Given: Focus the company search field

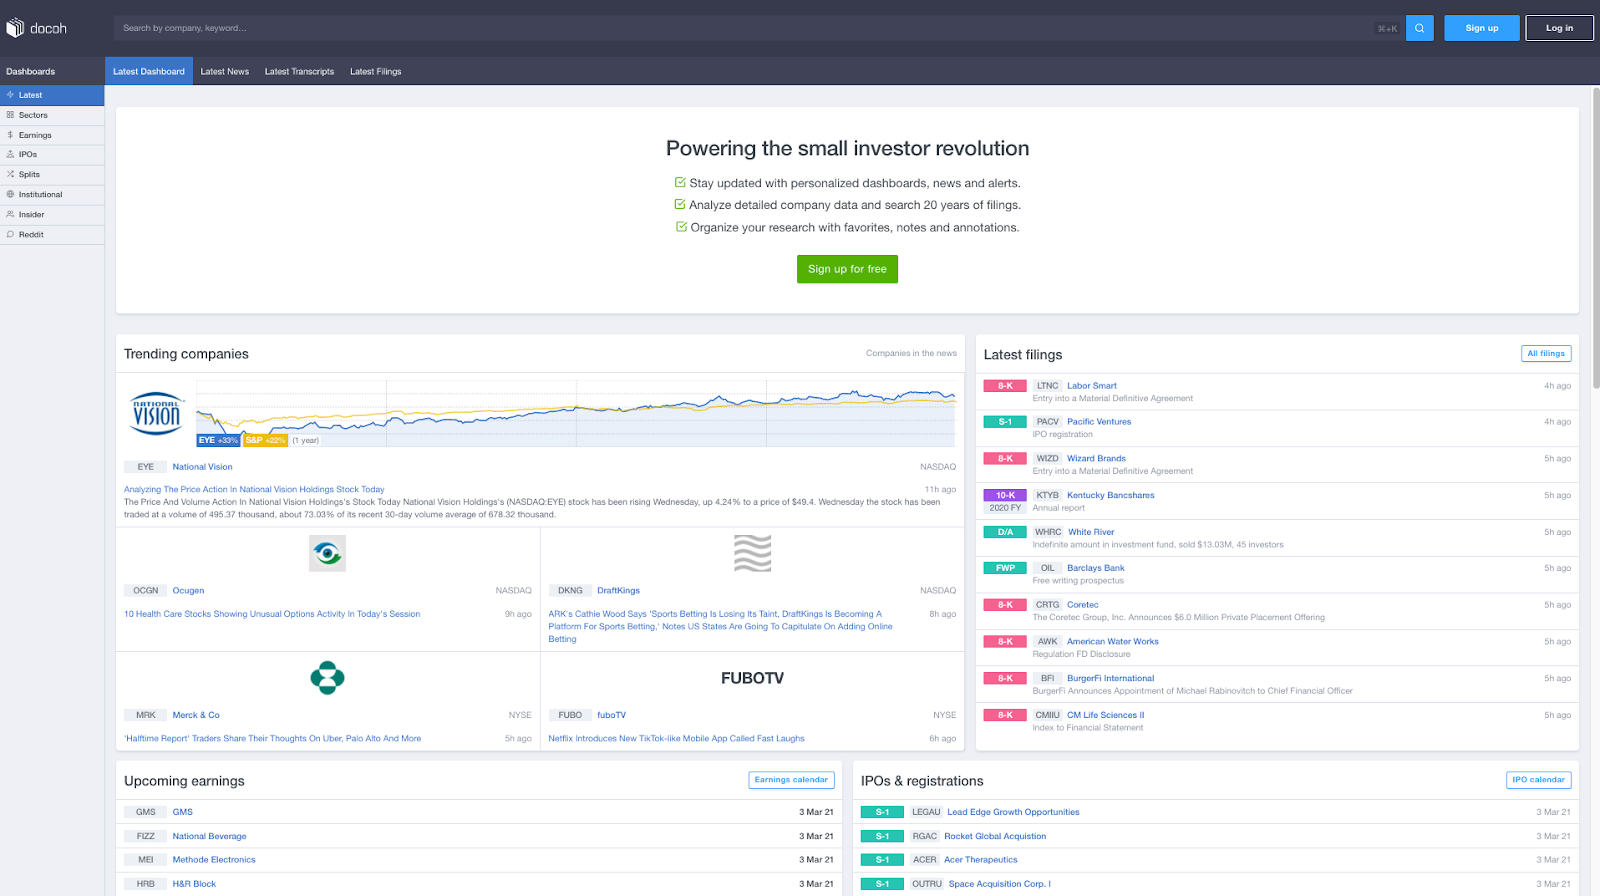Looking at the screenshot, I should pyautogui.click(x=745, y=28).
